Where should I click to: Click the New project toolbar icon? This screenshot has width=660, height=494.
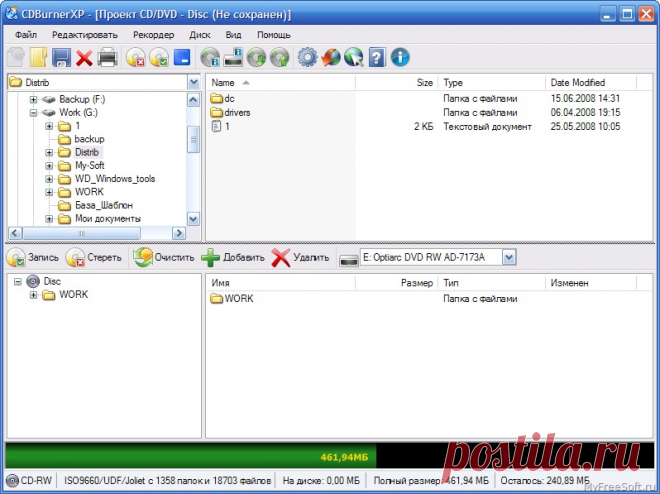(16, 57)
